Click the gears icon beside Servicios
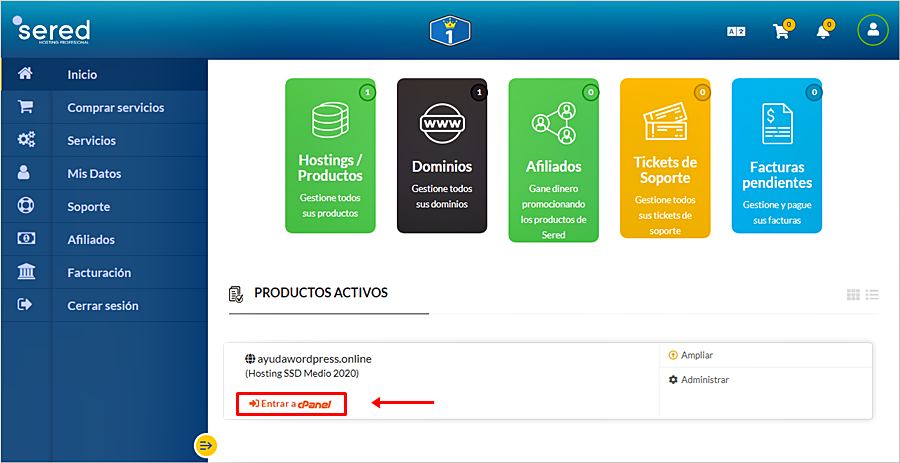This screenshot has width=900, height=463. pyautogui.click(x=26, y=140)
